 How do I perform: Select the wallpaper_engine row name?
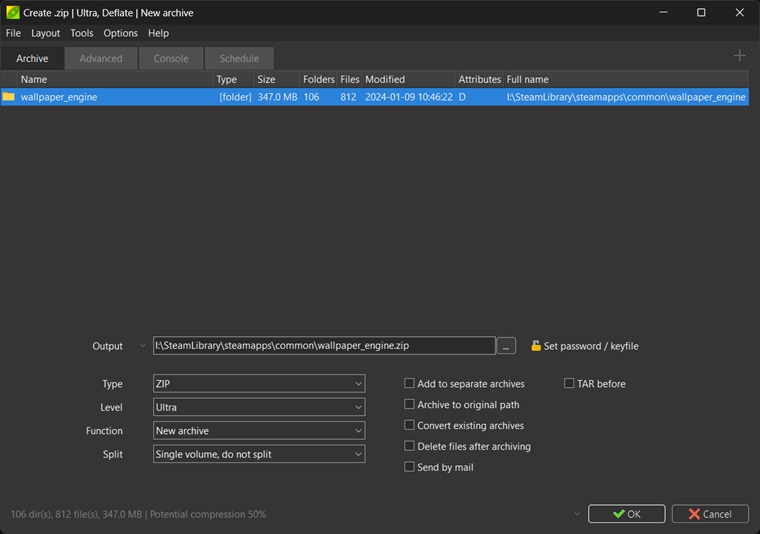point(59,97)
